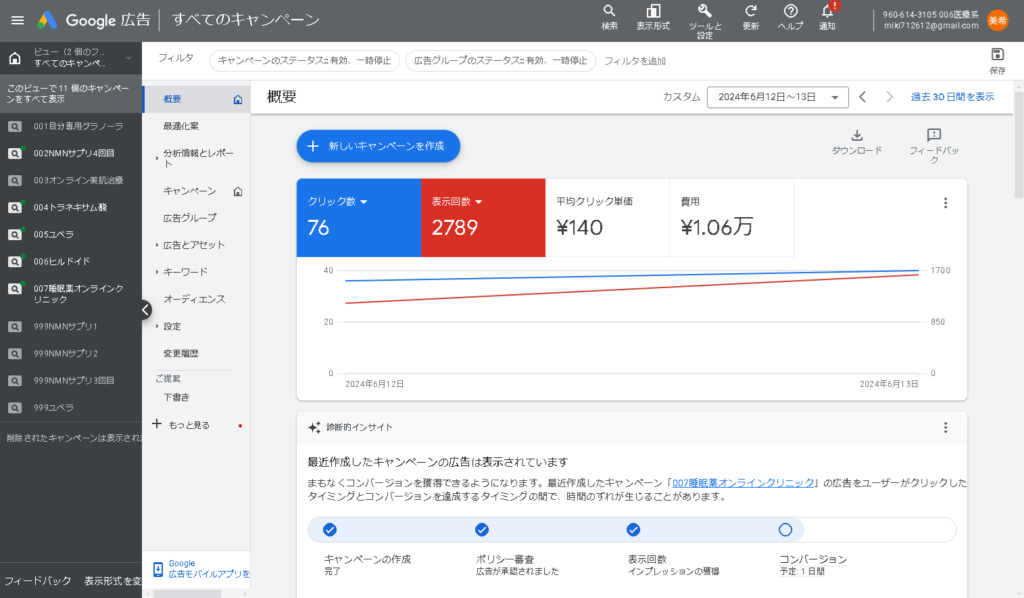
Task: Click the sparkle 診断的インサイト icon
Action: tap(314, 428)
